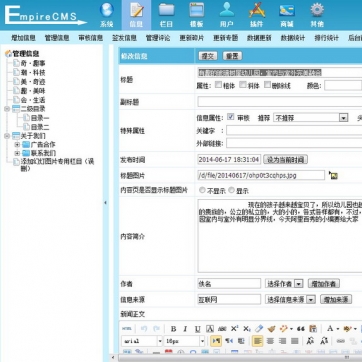The height and width of the screenshot is (362, 362).
Task: Click the 颜色 title color field
Action: [x=343, y=85]
